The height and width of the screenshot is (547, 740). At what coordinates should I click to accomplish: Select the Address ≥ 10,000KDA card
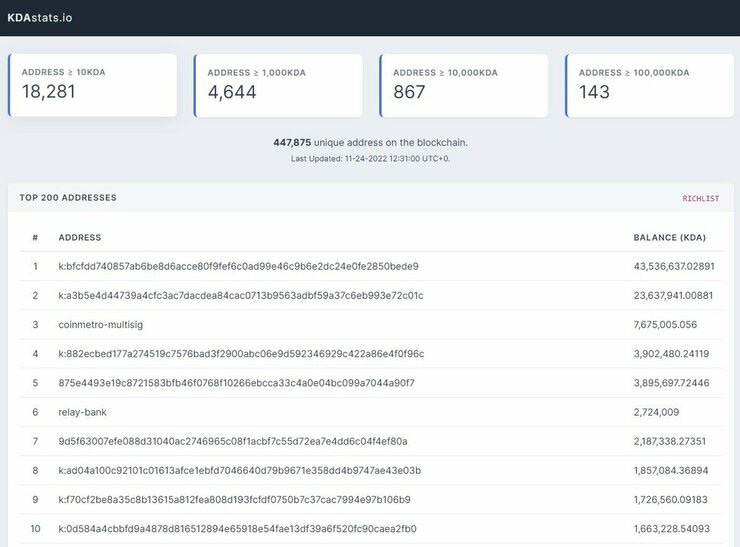pos(464,85)
